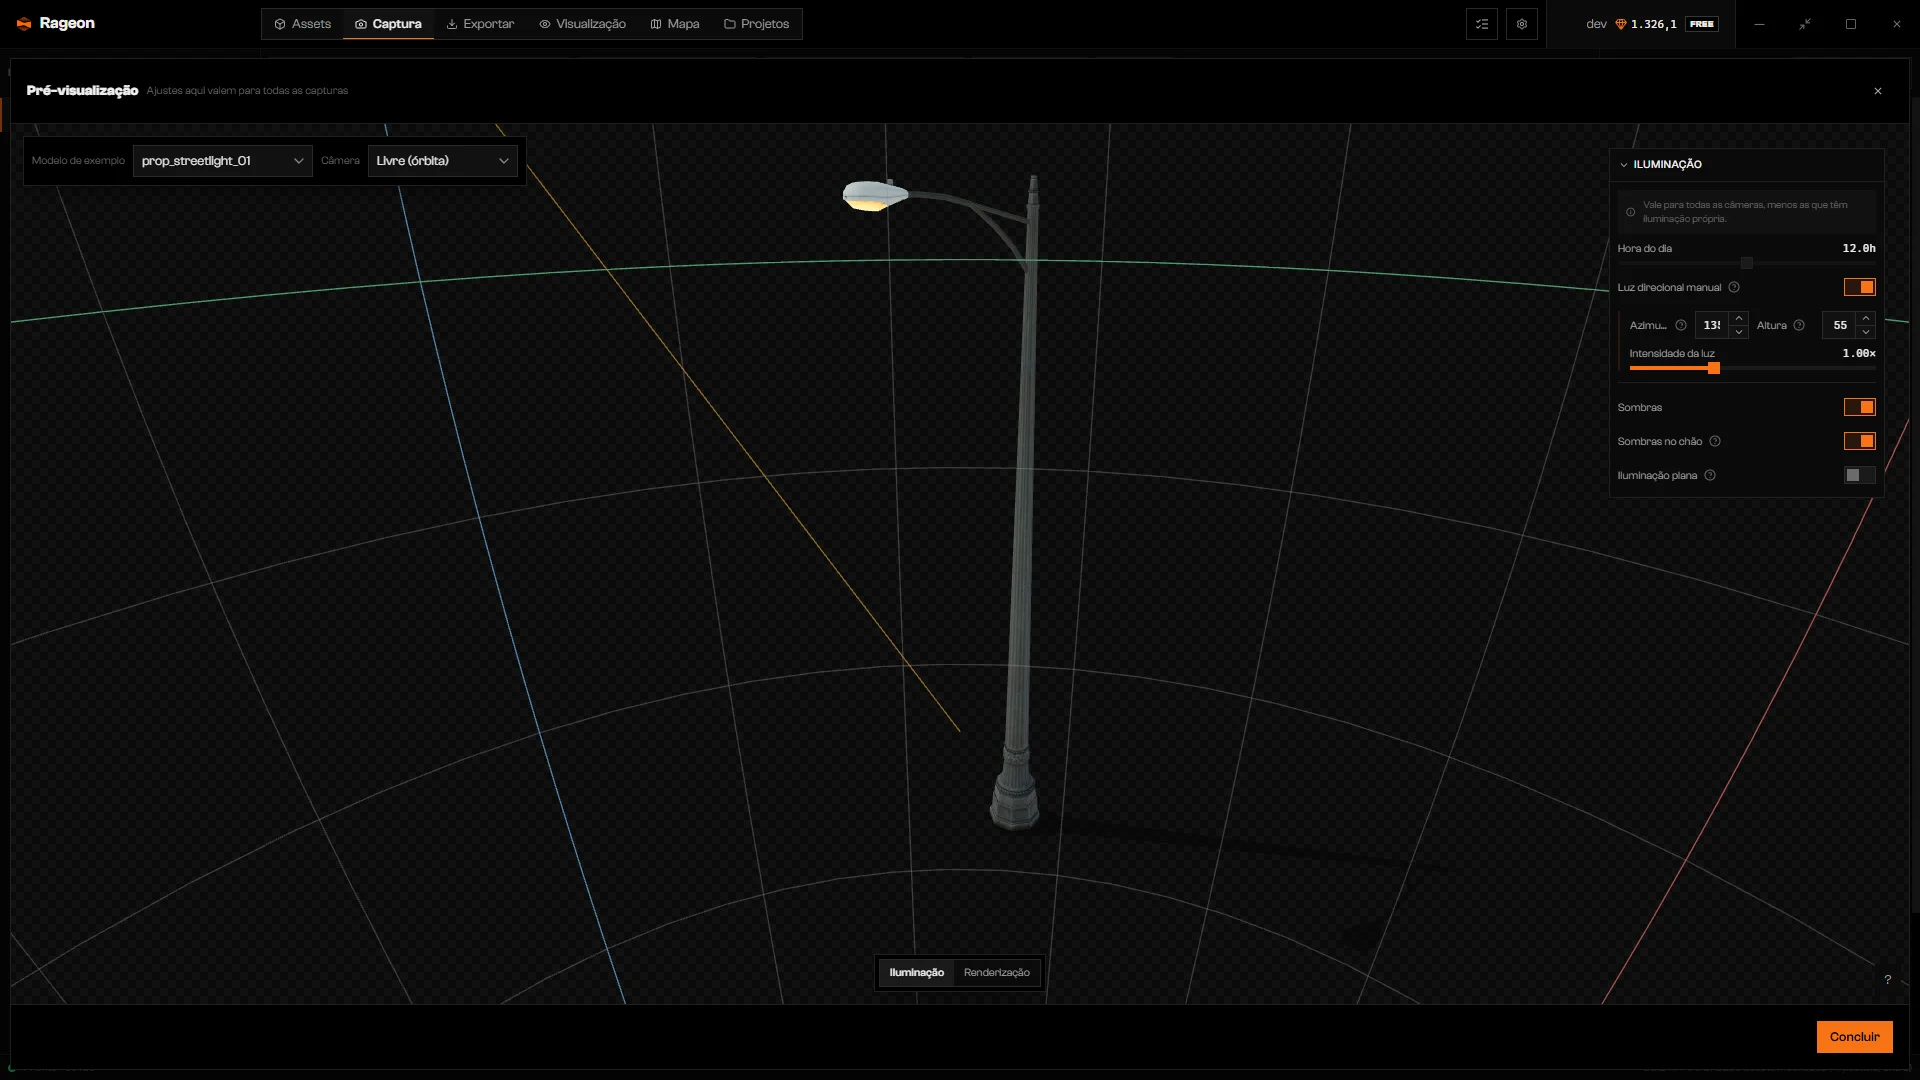Click help icon beside Iluminação plana
Screen dimensions: 1920x1080
click(x=1710, y=476)
